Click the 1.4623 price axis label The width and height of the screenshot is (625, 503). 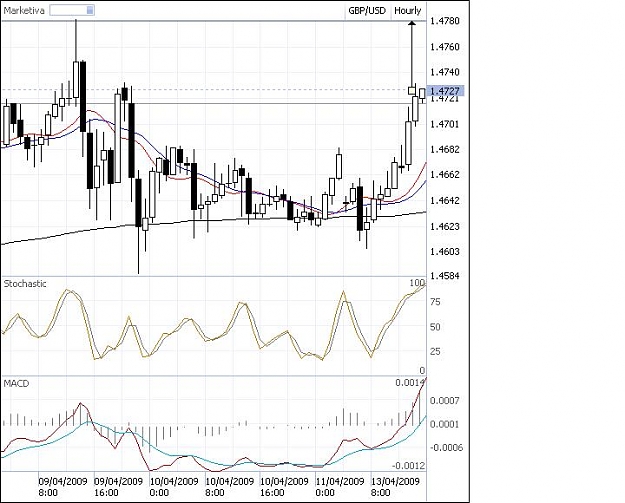pyautogui.click(x=445, y=226)
